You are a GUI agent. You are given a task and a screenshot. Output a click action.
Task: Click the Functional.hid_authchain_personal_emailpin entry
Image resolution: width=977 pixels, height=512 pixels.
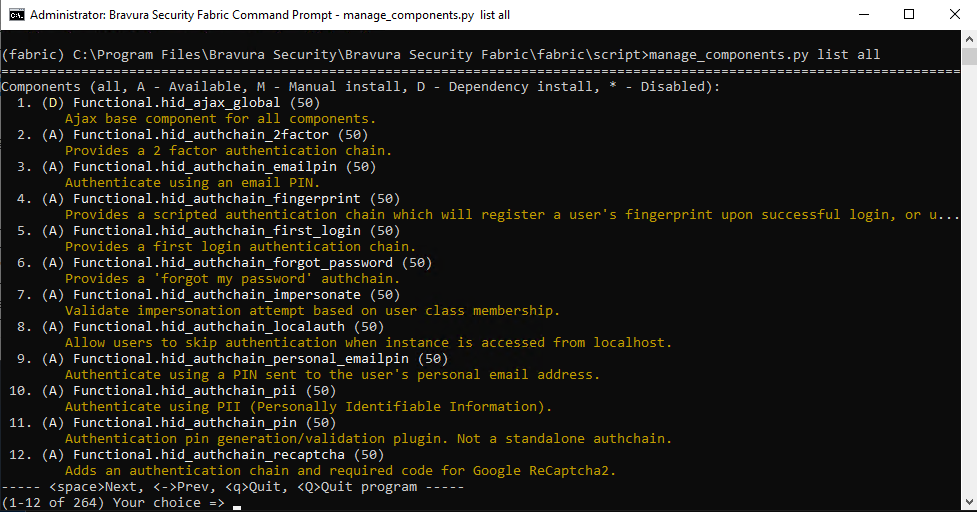point(244,359)
